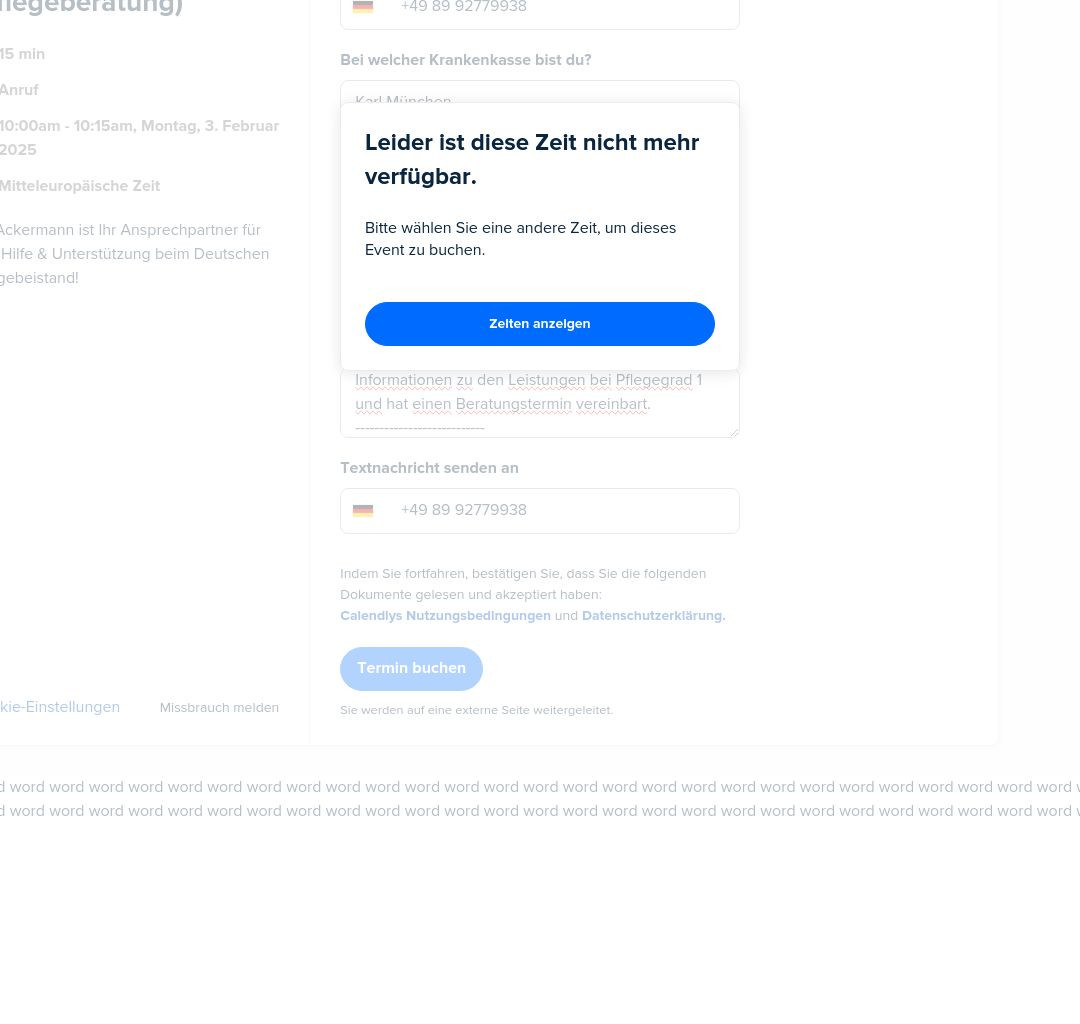Click the 'Sie werden auf eine externe Seite weitergeleitet' note

pyautogui.click(x=476, y=710)
